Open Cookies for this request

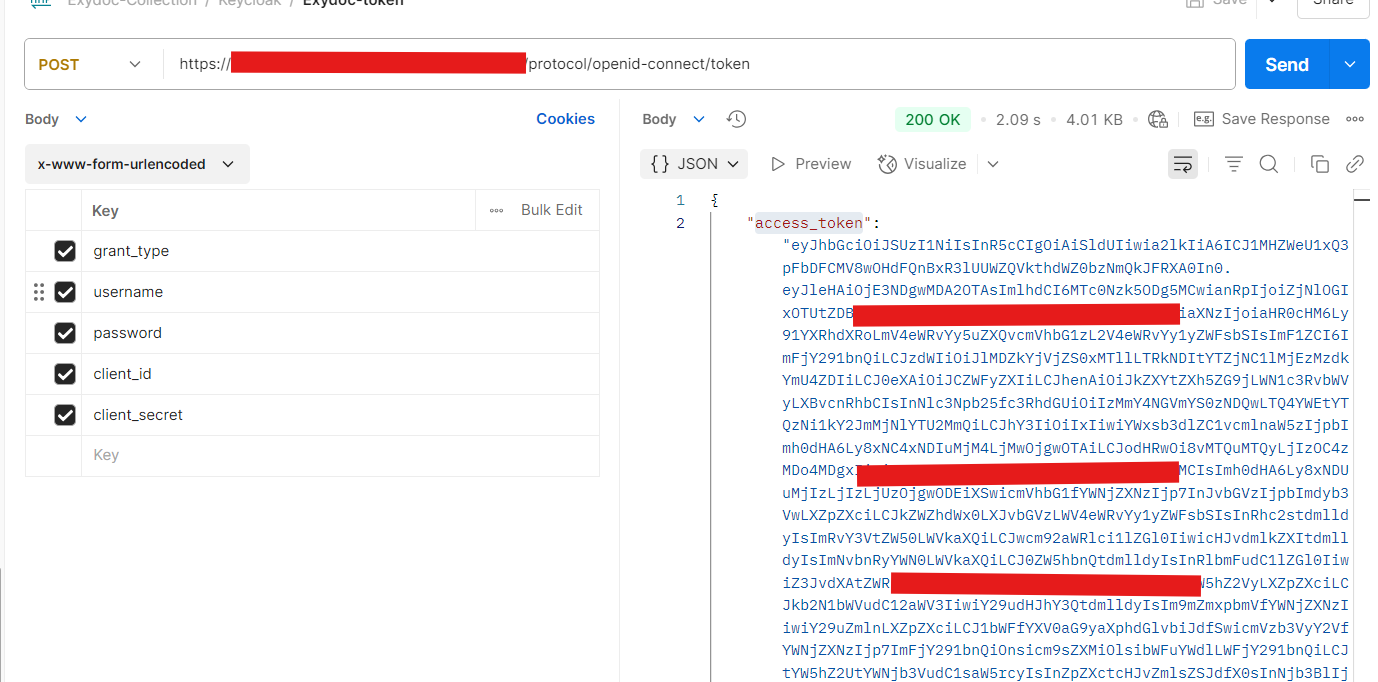pyautogui.click(x=565, y=118)
